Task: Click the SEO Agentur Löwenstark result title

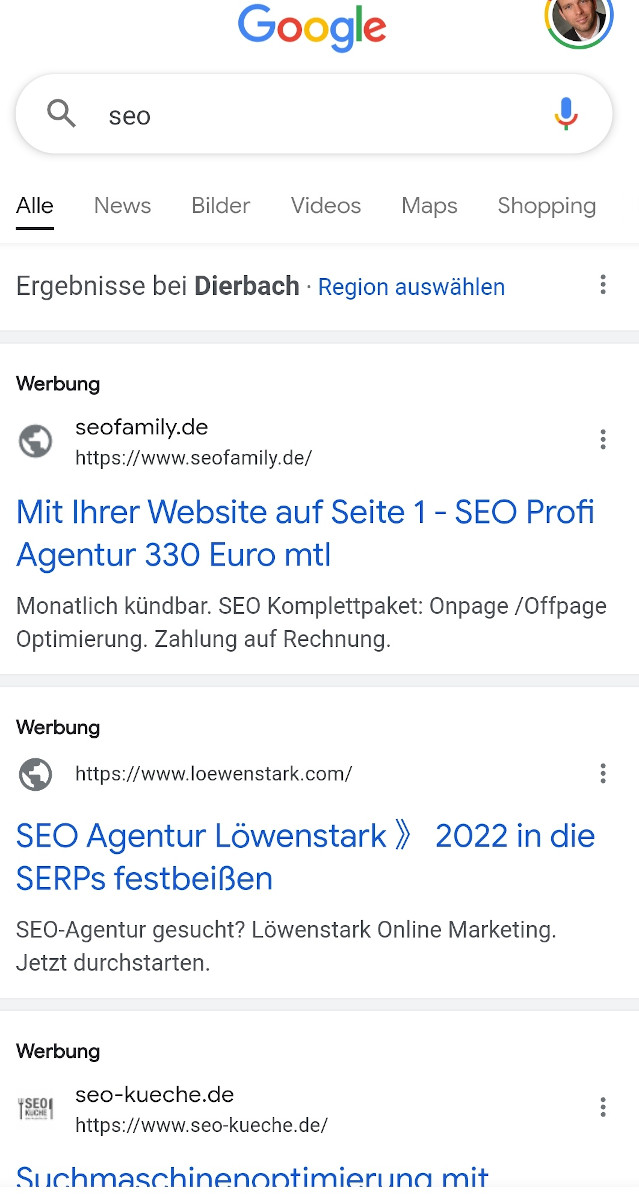Action: (x=305, y=856)
